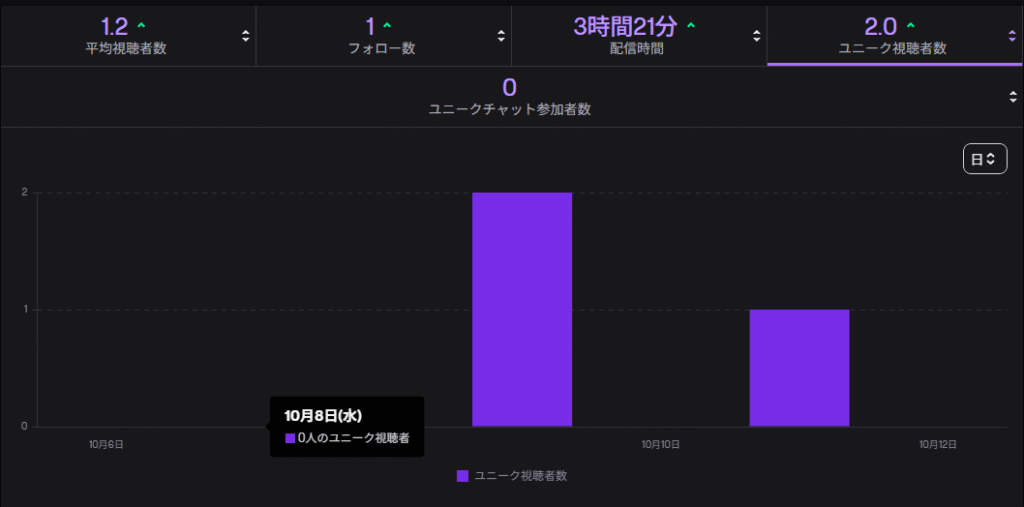Screen dimensions: 1024x507
Task: Toggle the ユニーク視聴者数 legend label text
Action: (x=520, y=476)
